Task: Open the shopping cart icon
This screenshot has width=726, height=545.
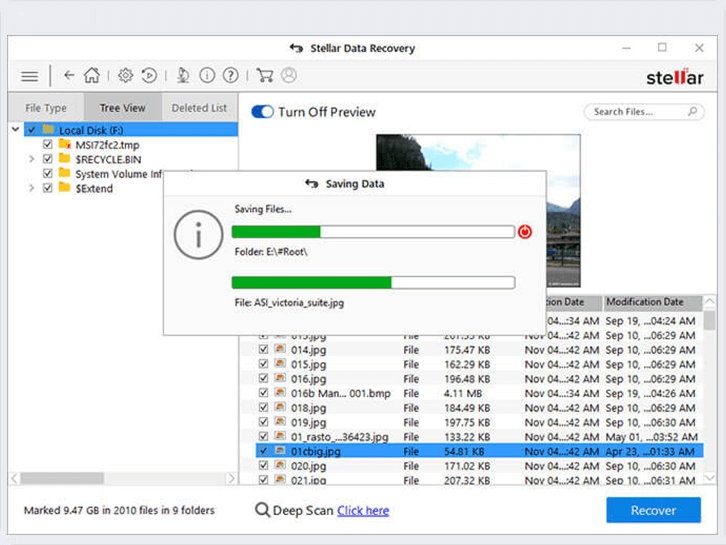Action: (264, 75)
